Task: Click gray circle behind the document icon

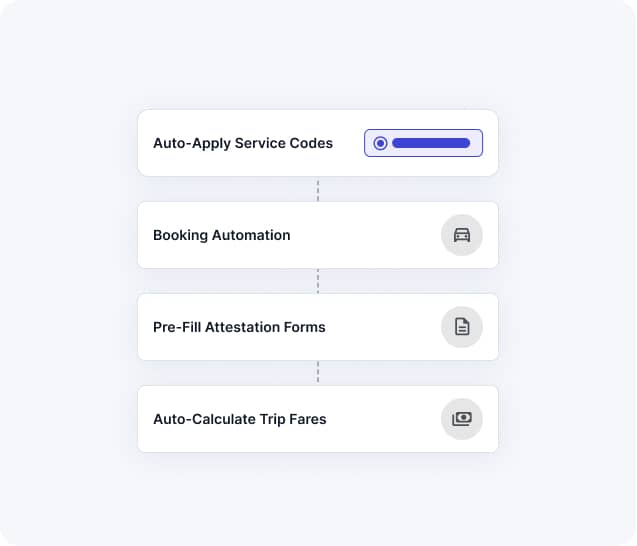Action: (x=462, y=327)
